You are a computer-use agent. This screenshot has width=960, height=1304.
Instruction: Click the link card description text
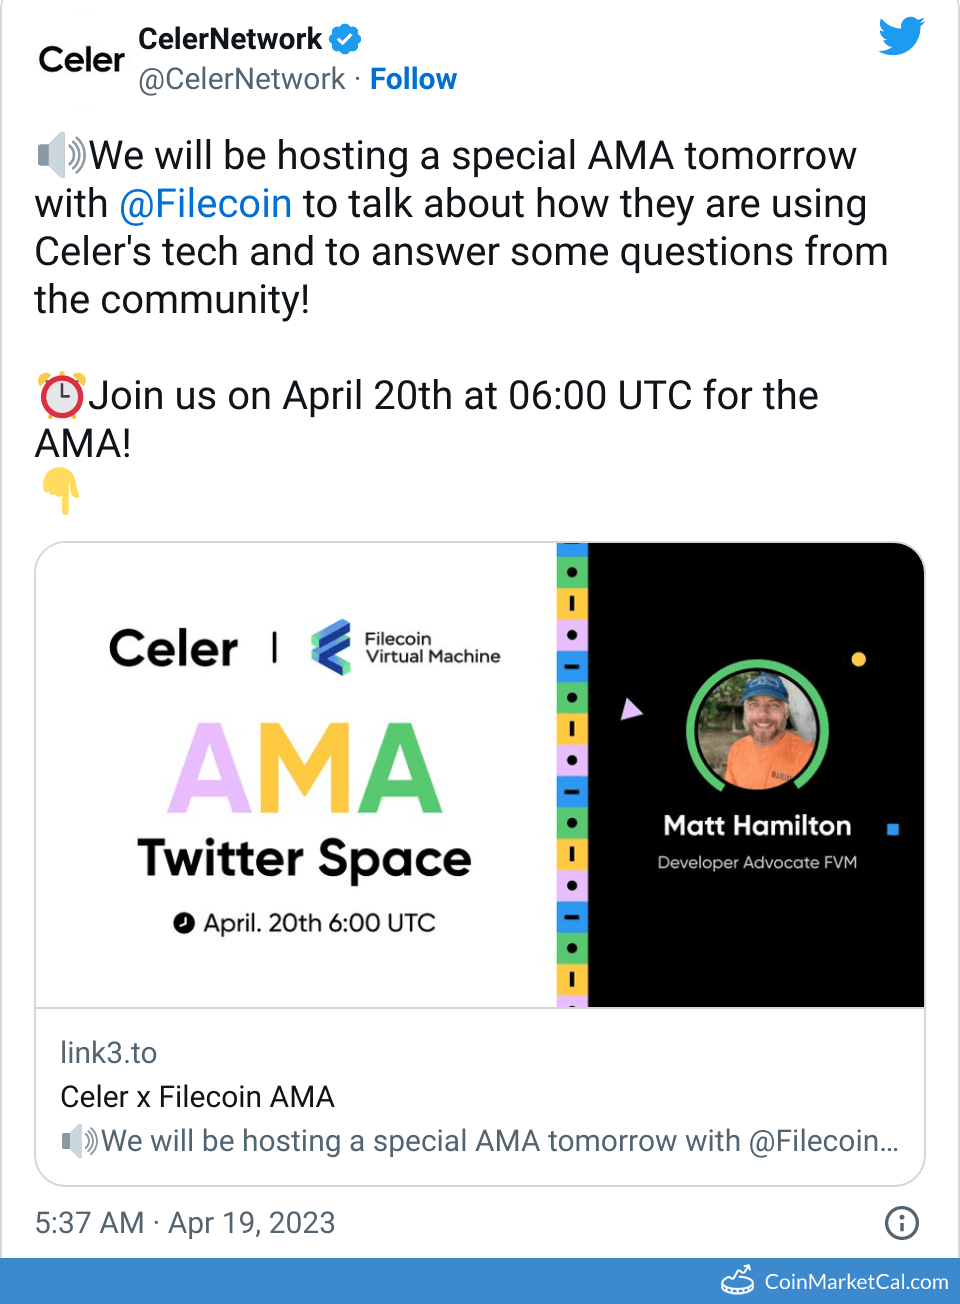(480, 1141)
